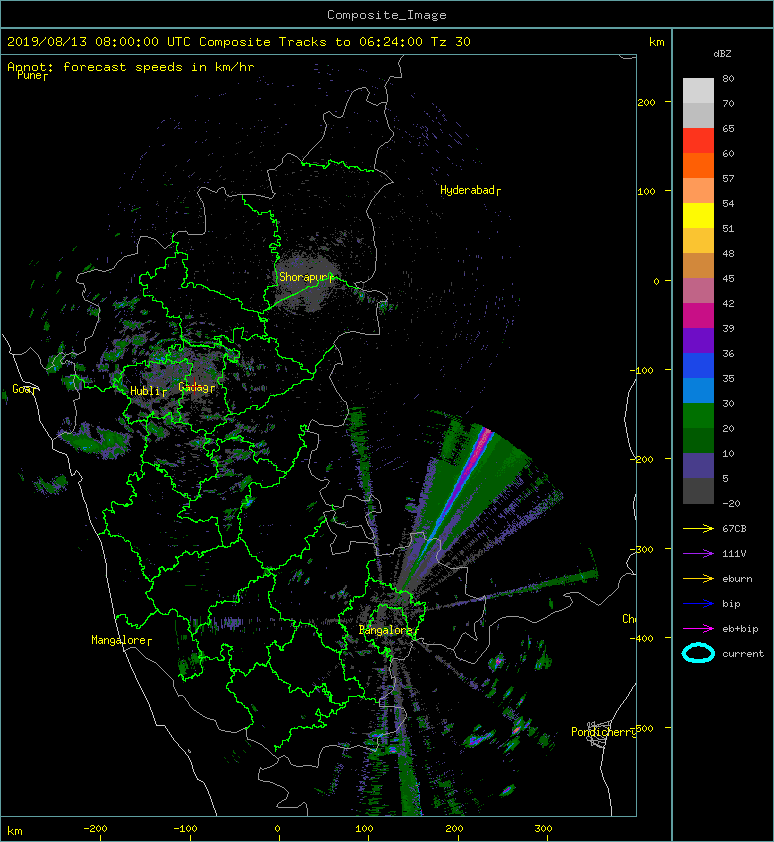This screenshot has width=774, height=842.
Task: Pick the amber 51 dBZ color swatch
Action: click(698, 240)
